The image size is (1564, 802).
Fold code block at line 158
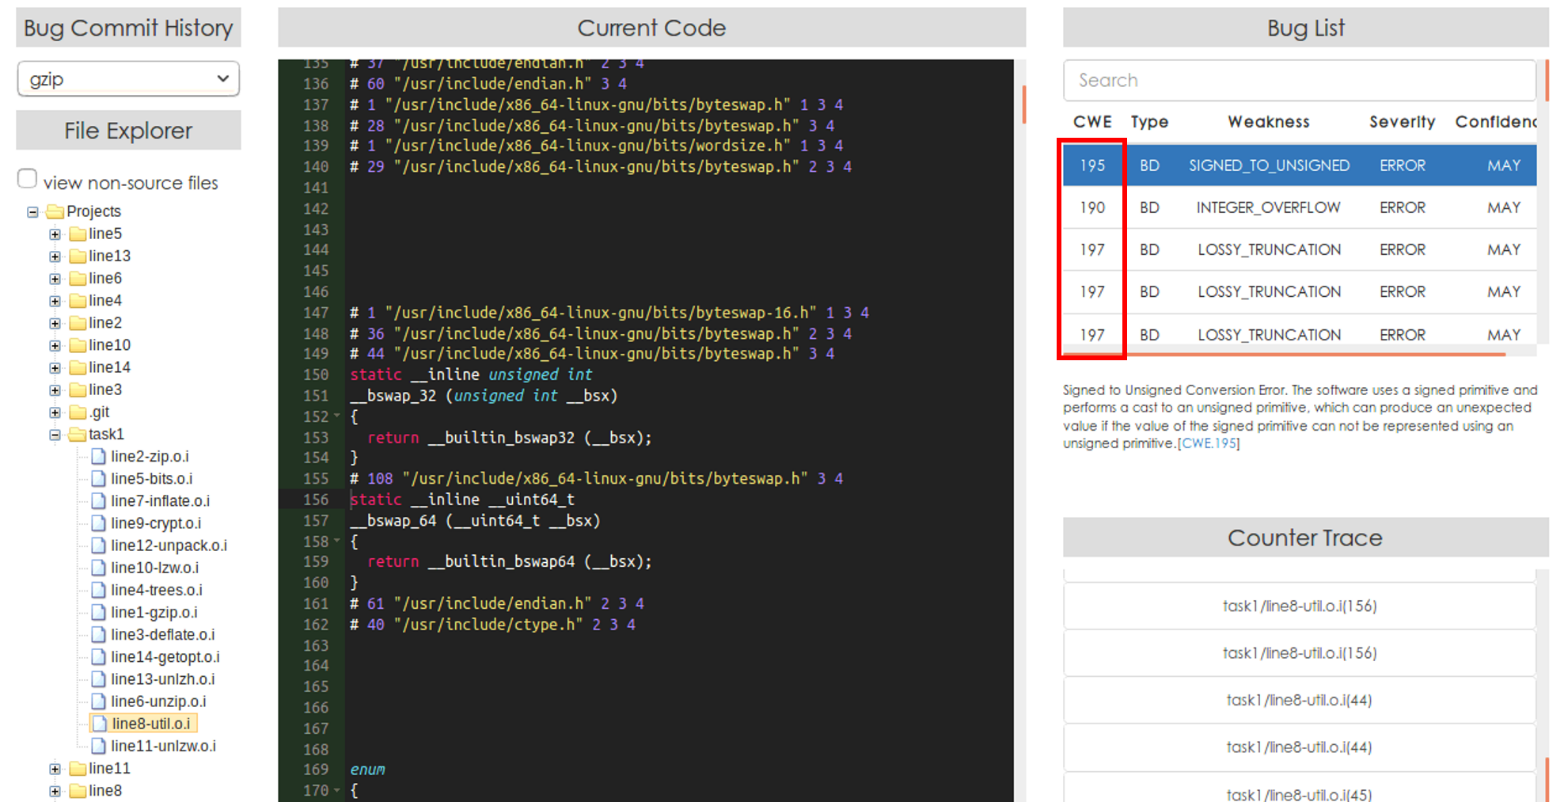pos(337,542)
